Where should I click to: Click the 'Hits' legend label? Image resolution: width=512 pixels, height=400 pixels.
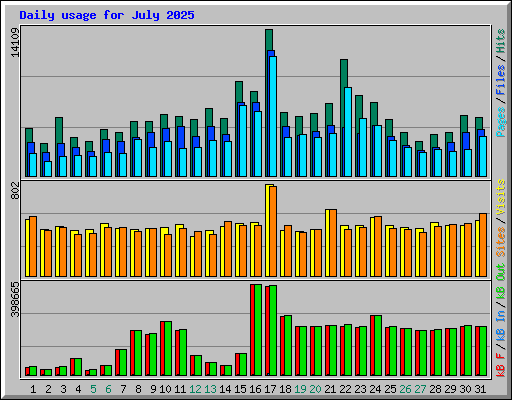point(501,41)
